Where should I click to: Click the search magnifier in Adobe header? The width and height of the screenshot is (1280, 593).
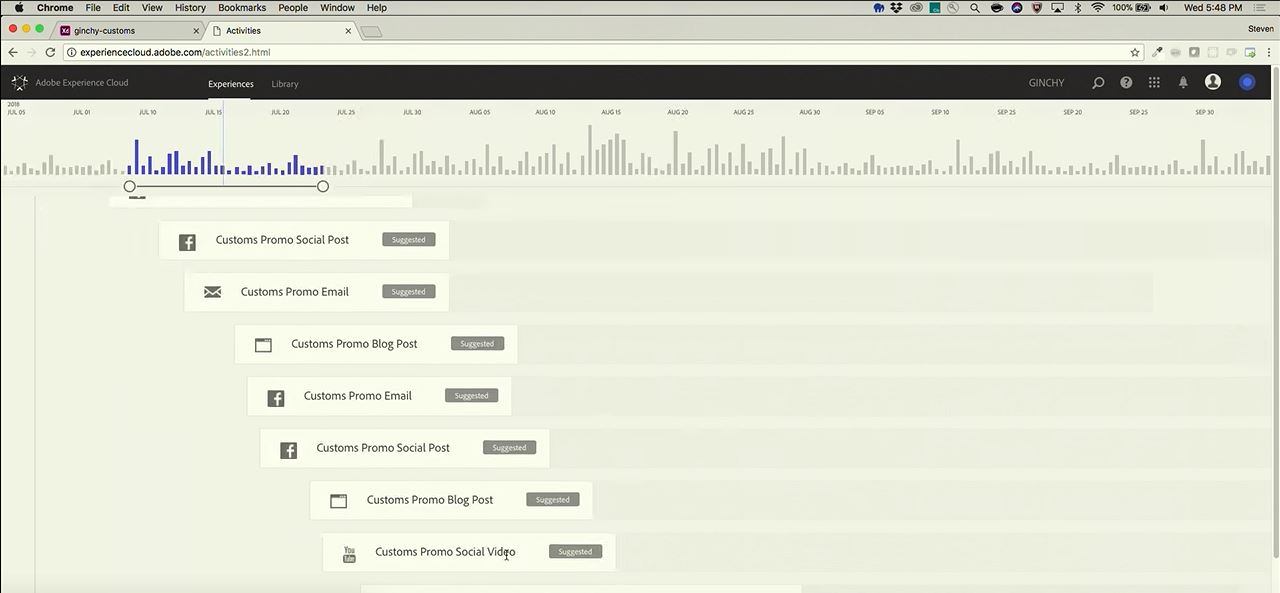pos(1098,83)
